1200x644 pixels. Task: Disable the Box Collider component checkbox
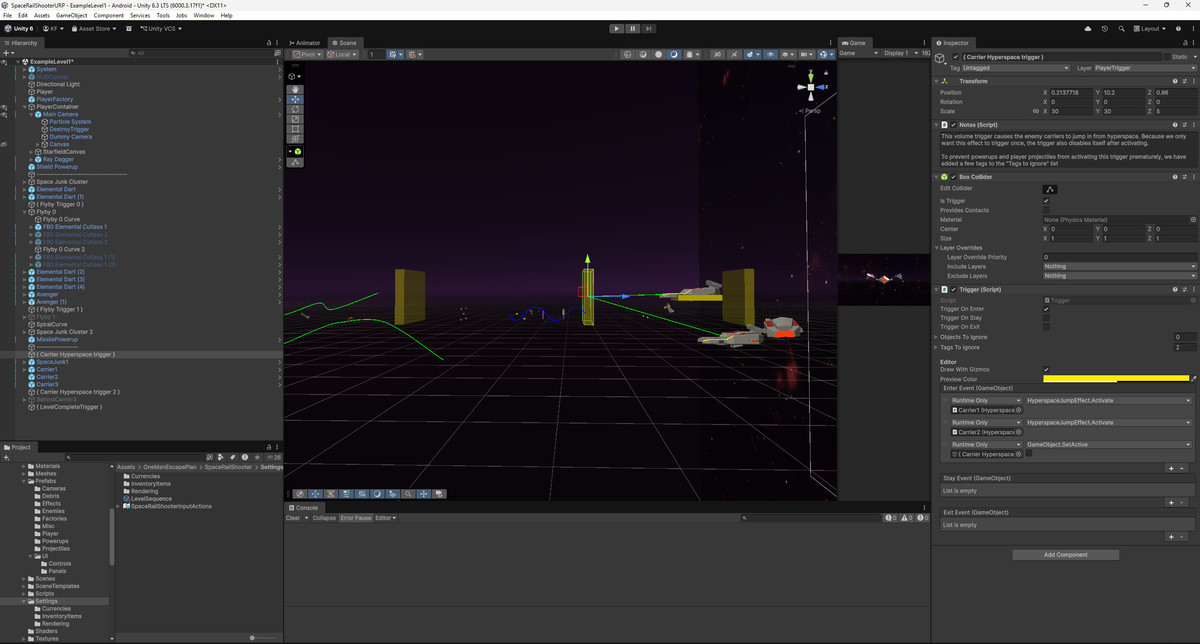[x=953, y=177]
